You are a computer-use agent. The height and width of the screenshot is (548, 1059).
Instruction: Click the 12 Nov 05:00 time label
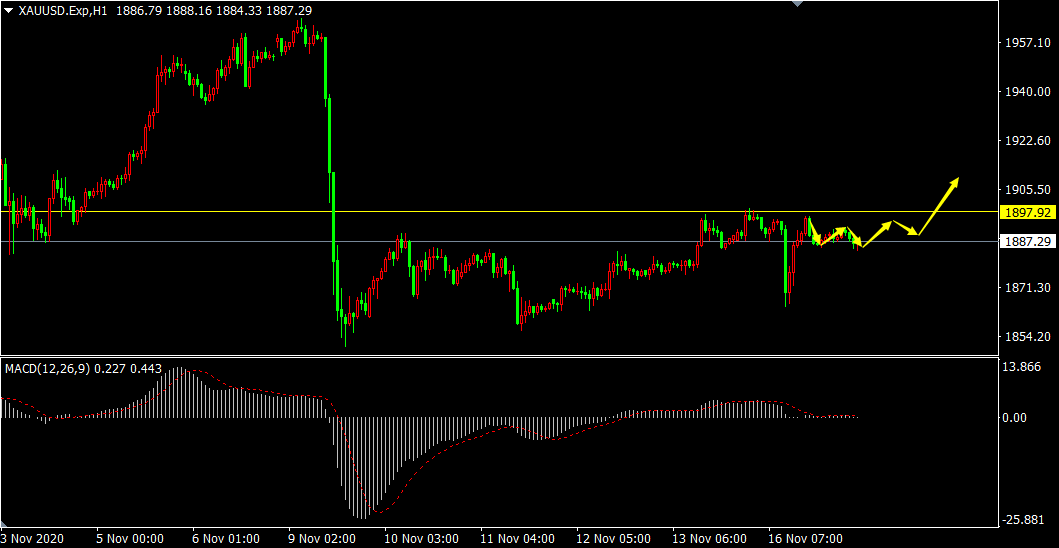[613, 539]
